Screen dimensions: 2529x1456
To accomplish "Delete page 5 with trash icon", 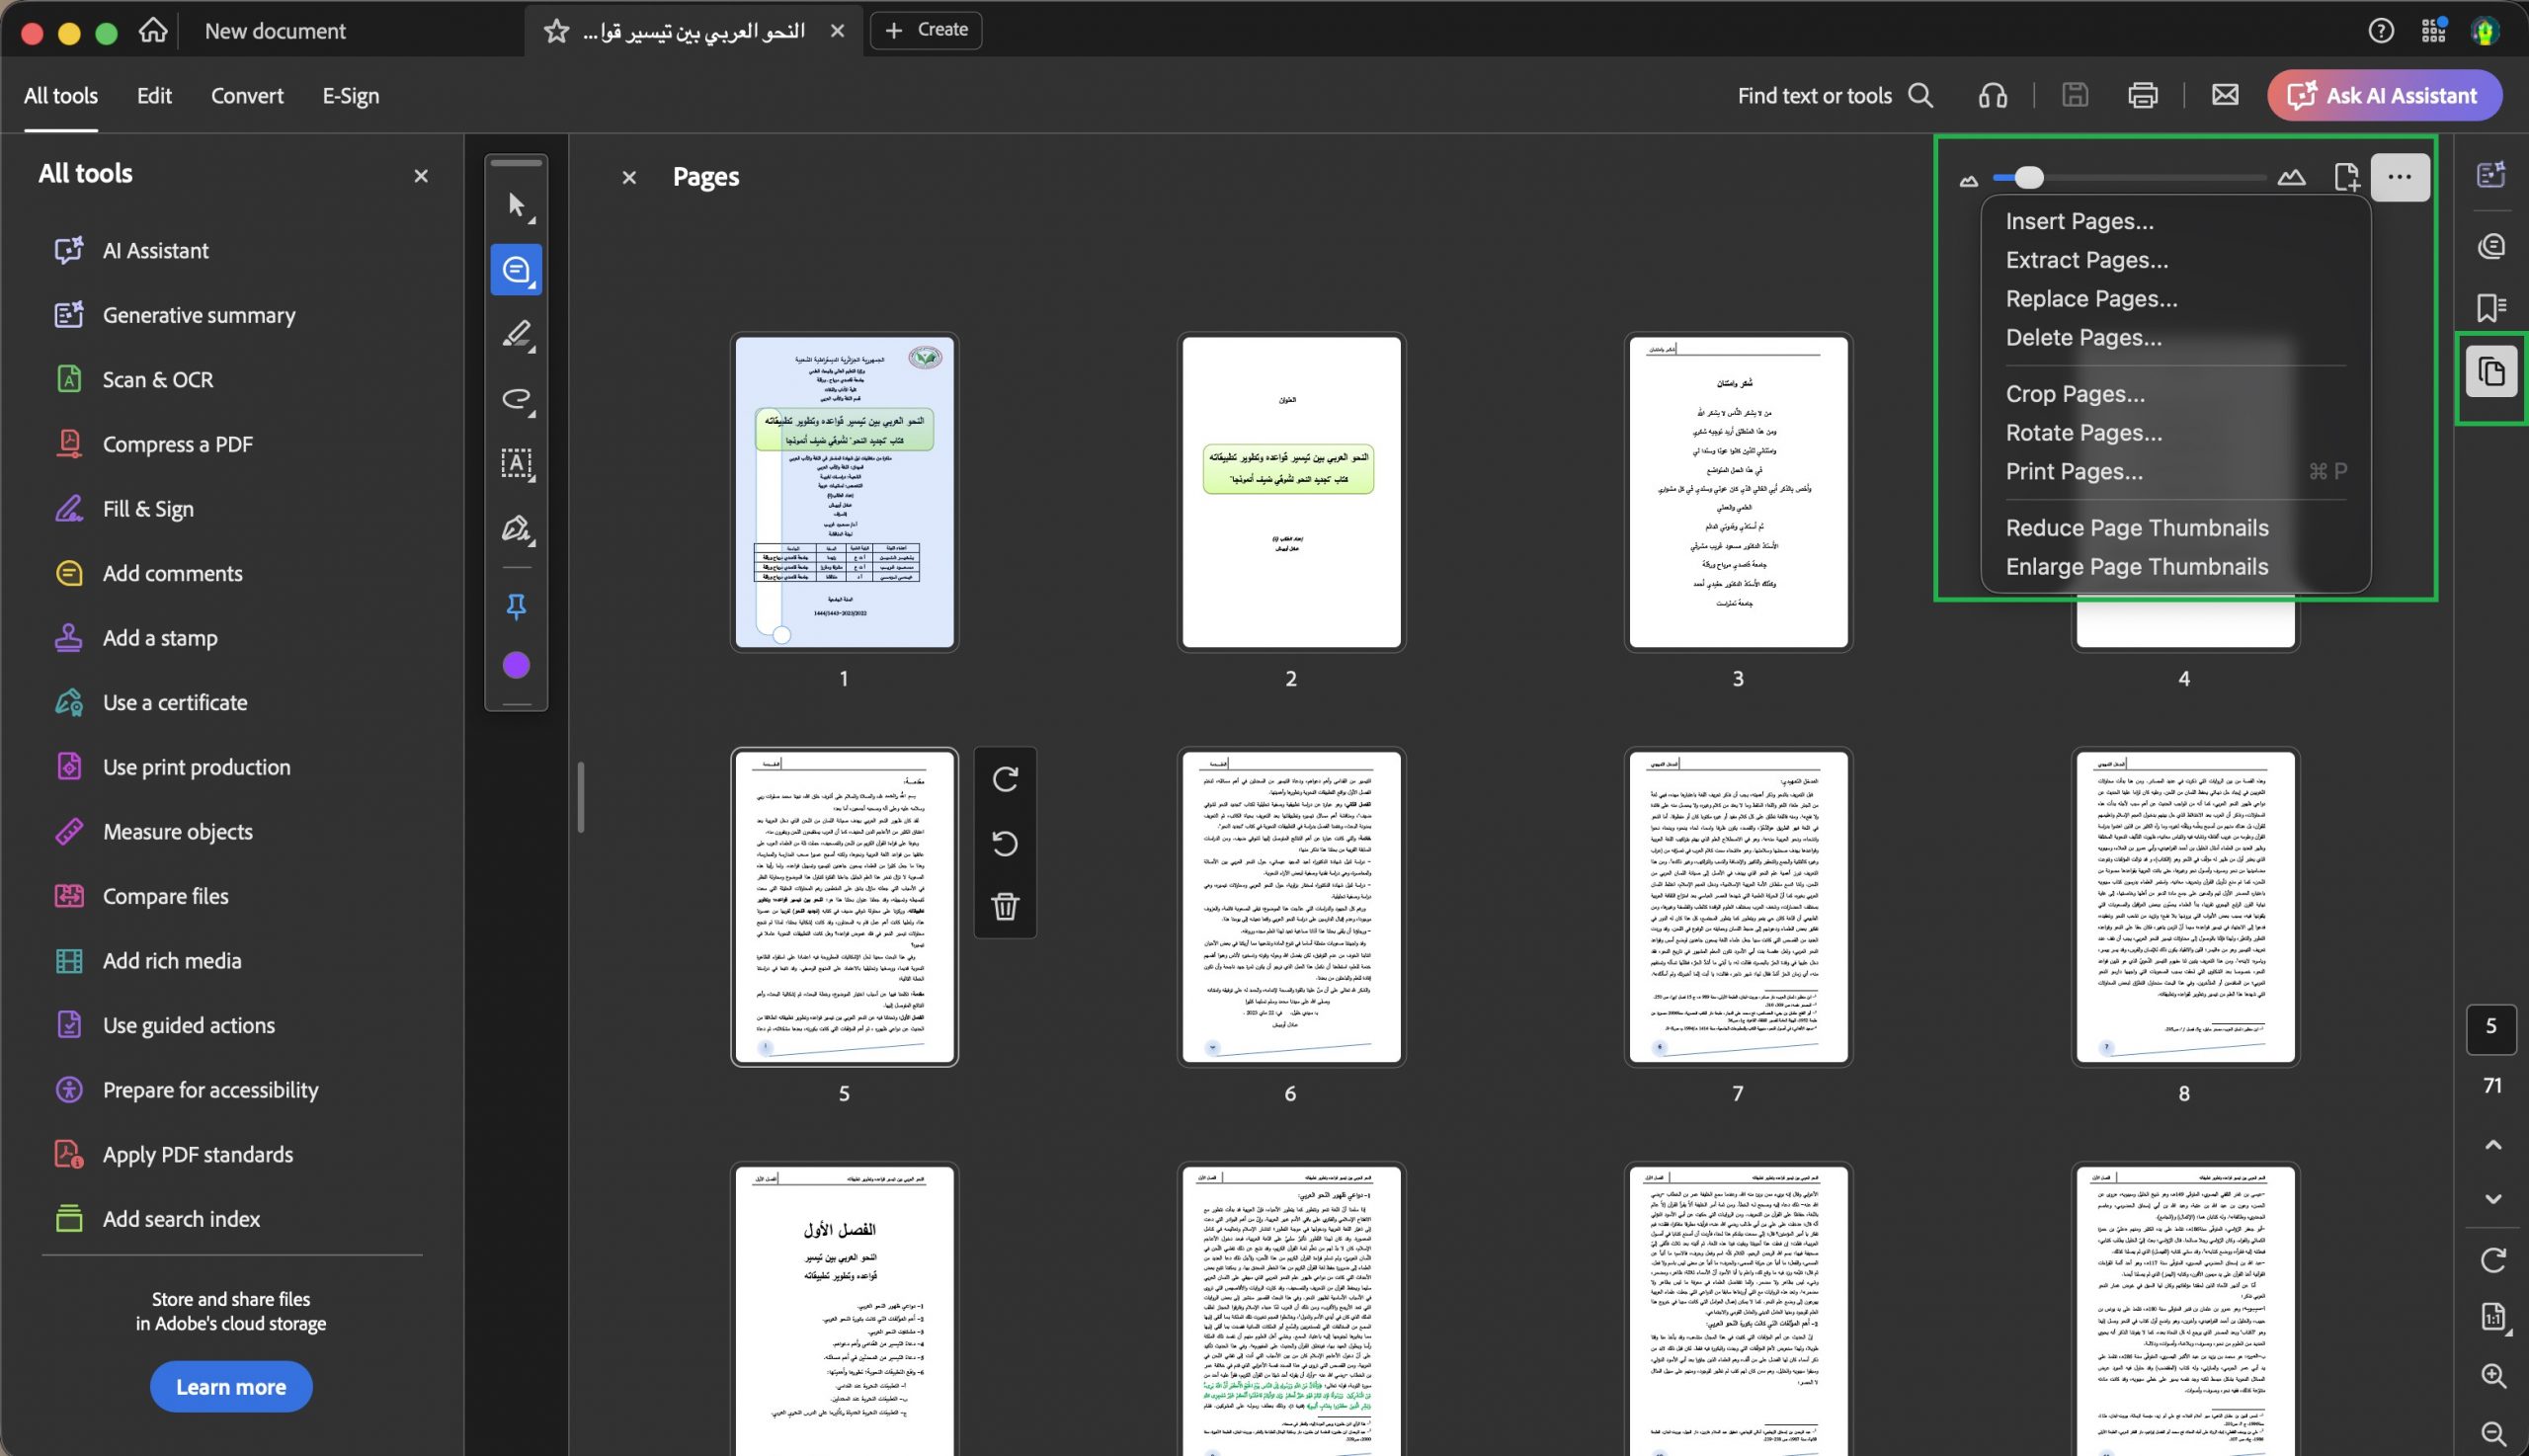I will [1005, 906].
